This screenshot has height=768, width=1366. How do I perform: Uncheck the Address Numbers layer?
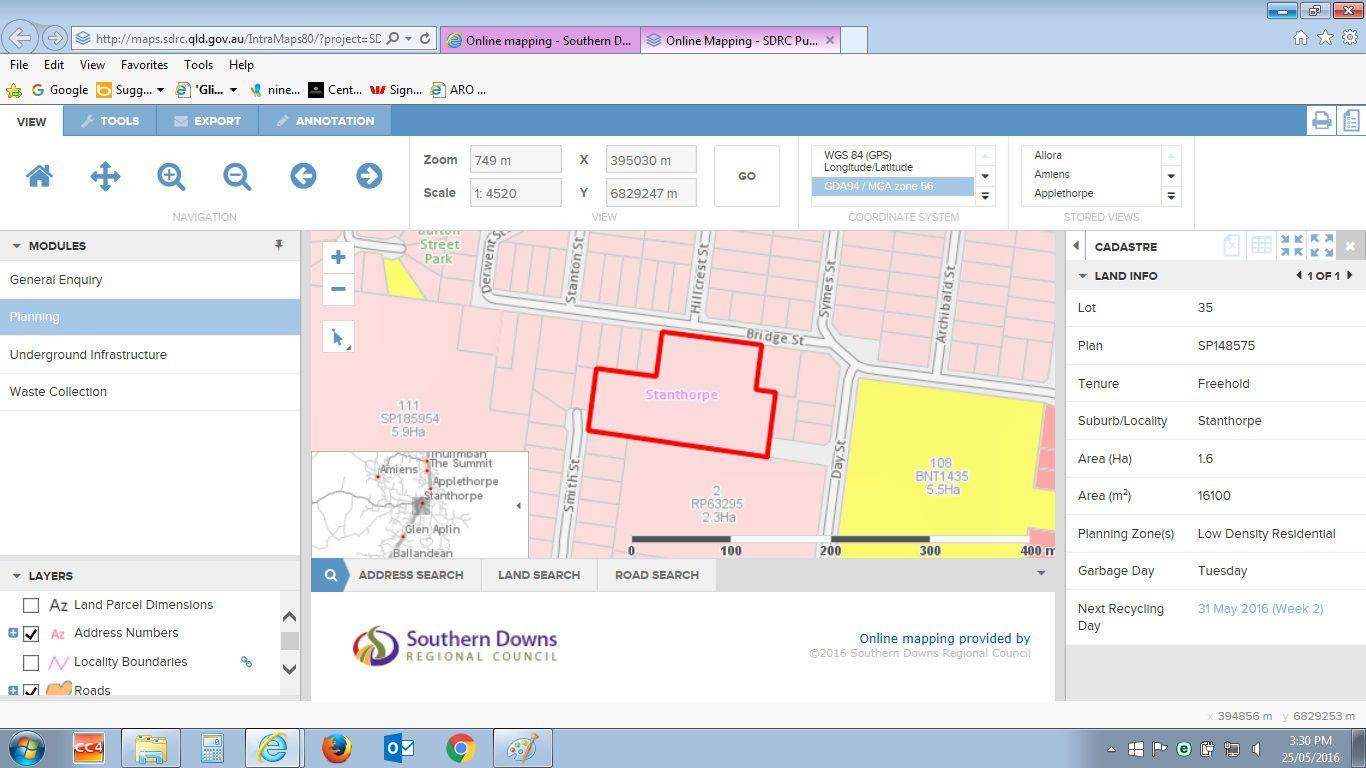tap(31, 633)
